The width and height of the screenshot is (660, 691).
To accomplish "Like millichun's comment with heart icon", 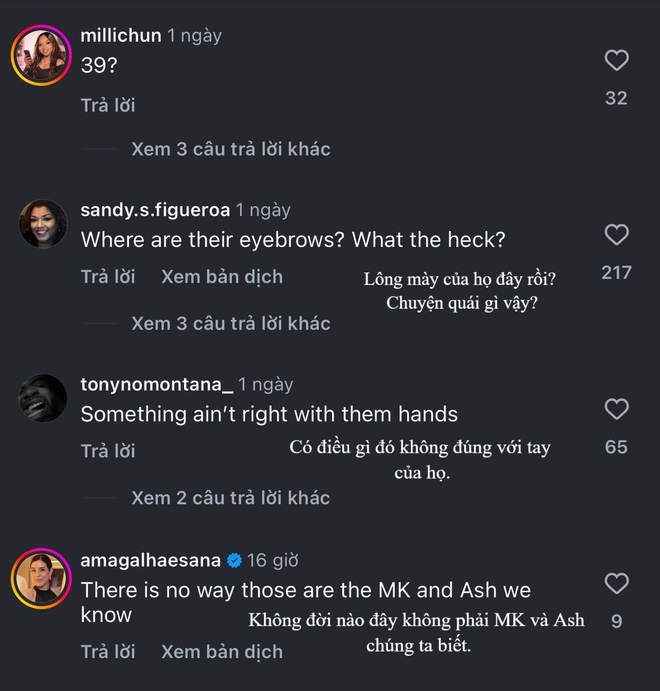I will [x=617, y=61].
